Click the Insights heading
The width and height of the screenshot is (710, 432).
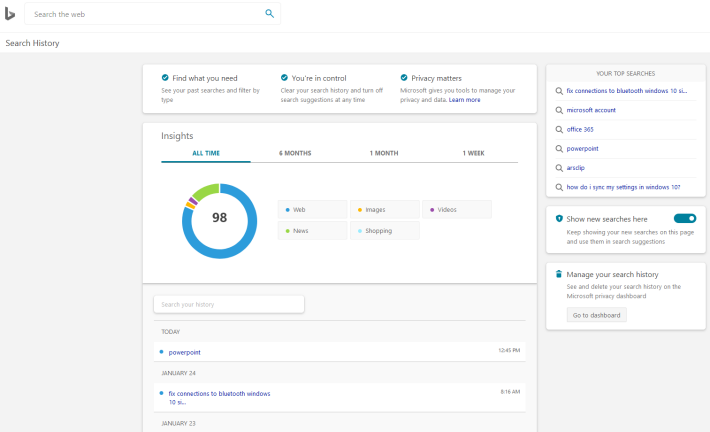point(177,136)
